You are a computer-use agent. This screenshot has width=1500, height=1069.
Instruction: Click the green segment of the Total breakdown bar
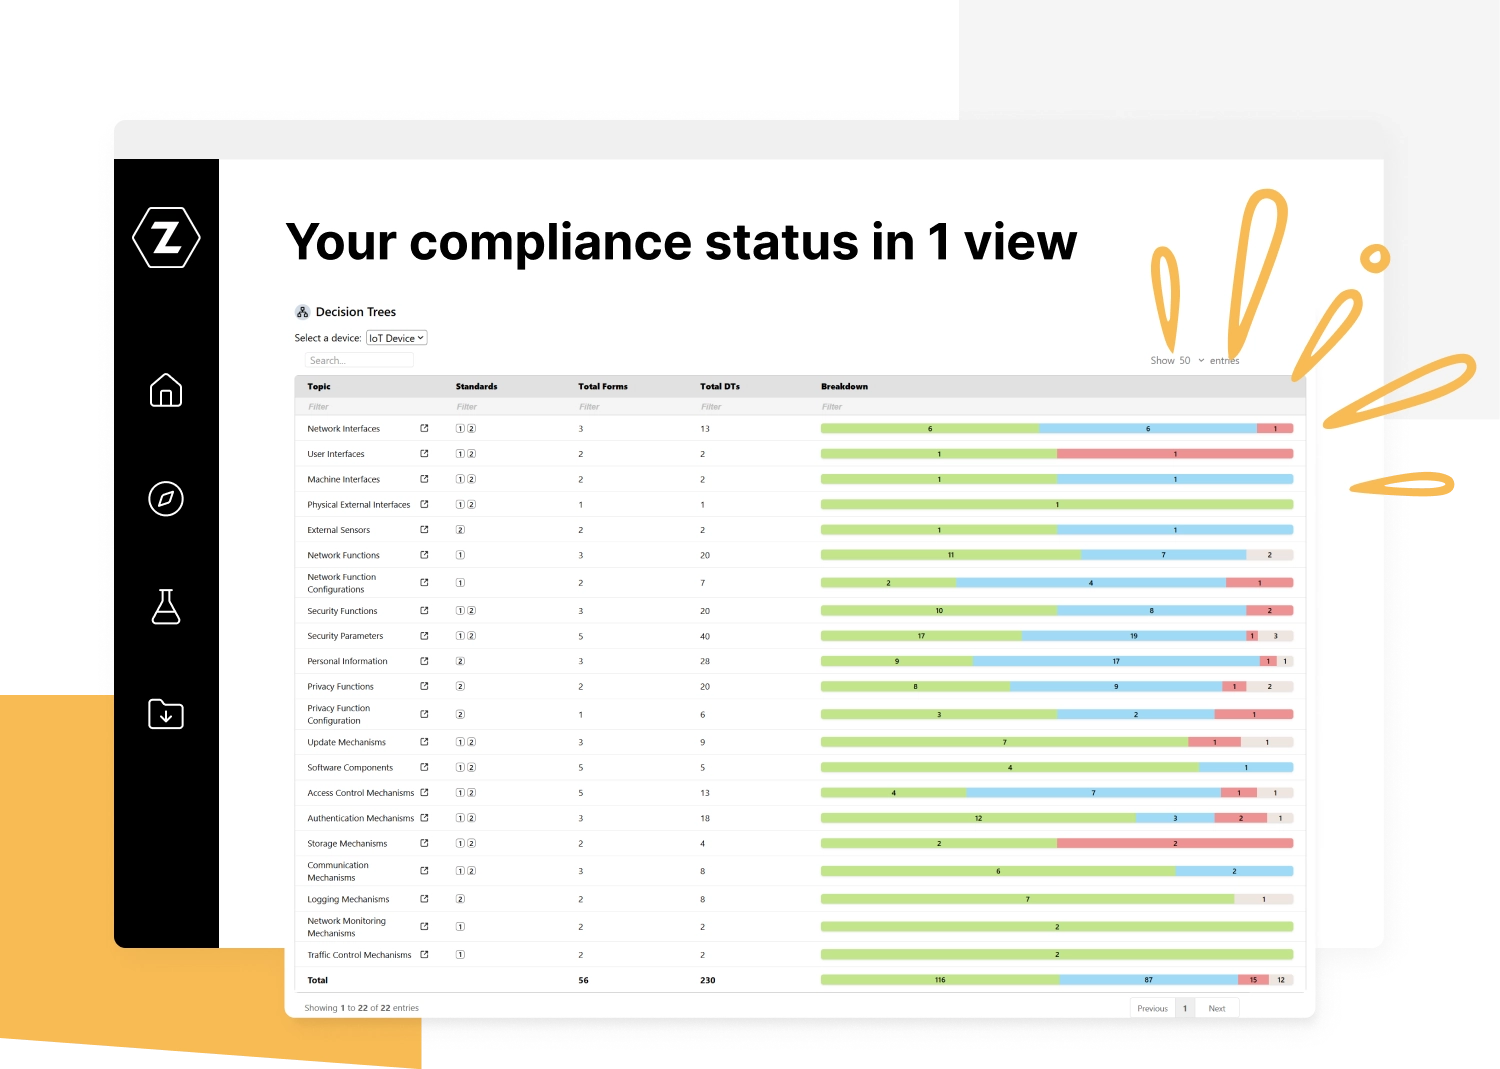click(x=938, y=980)
